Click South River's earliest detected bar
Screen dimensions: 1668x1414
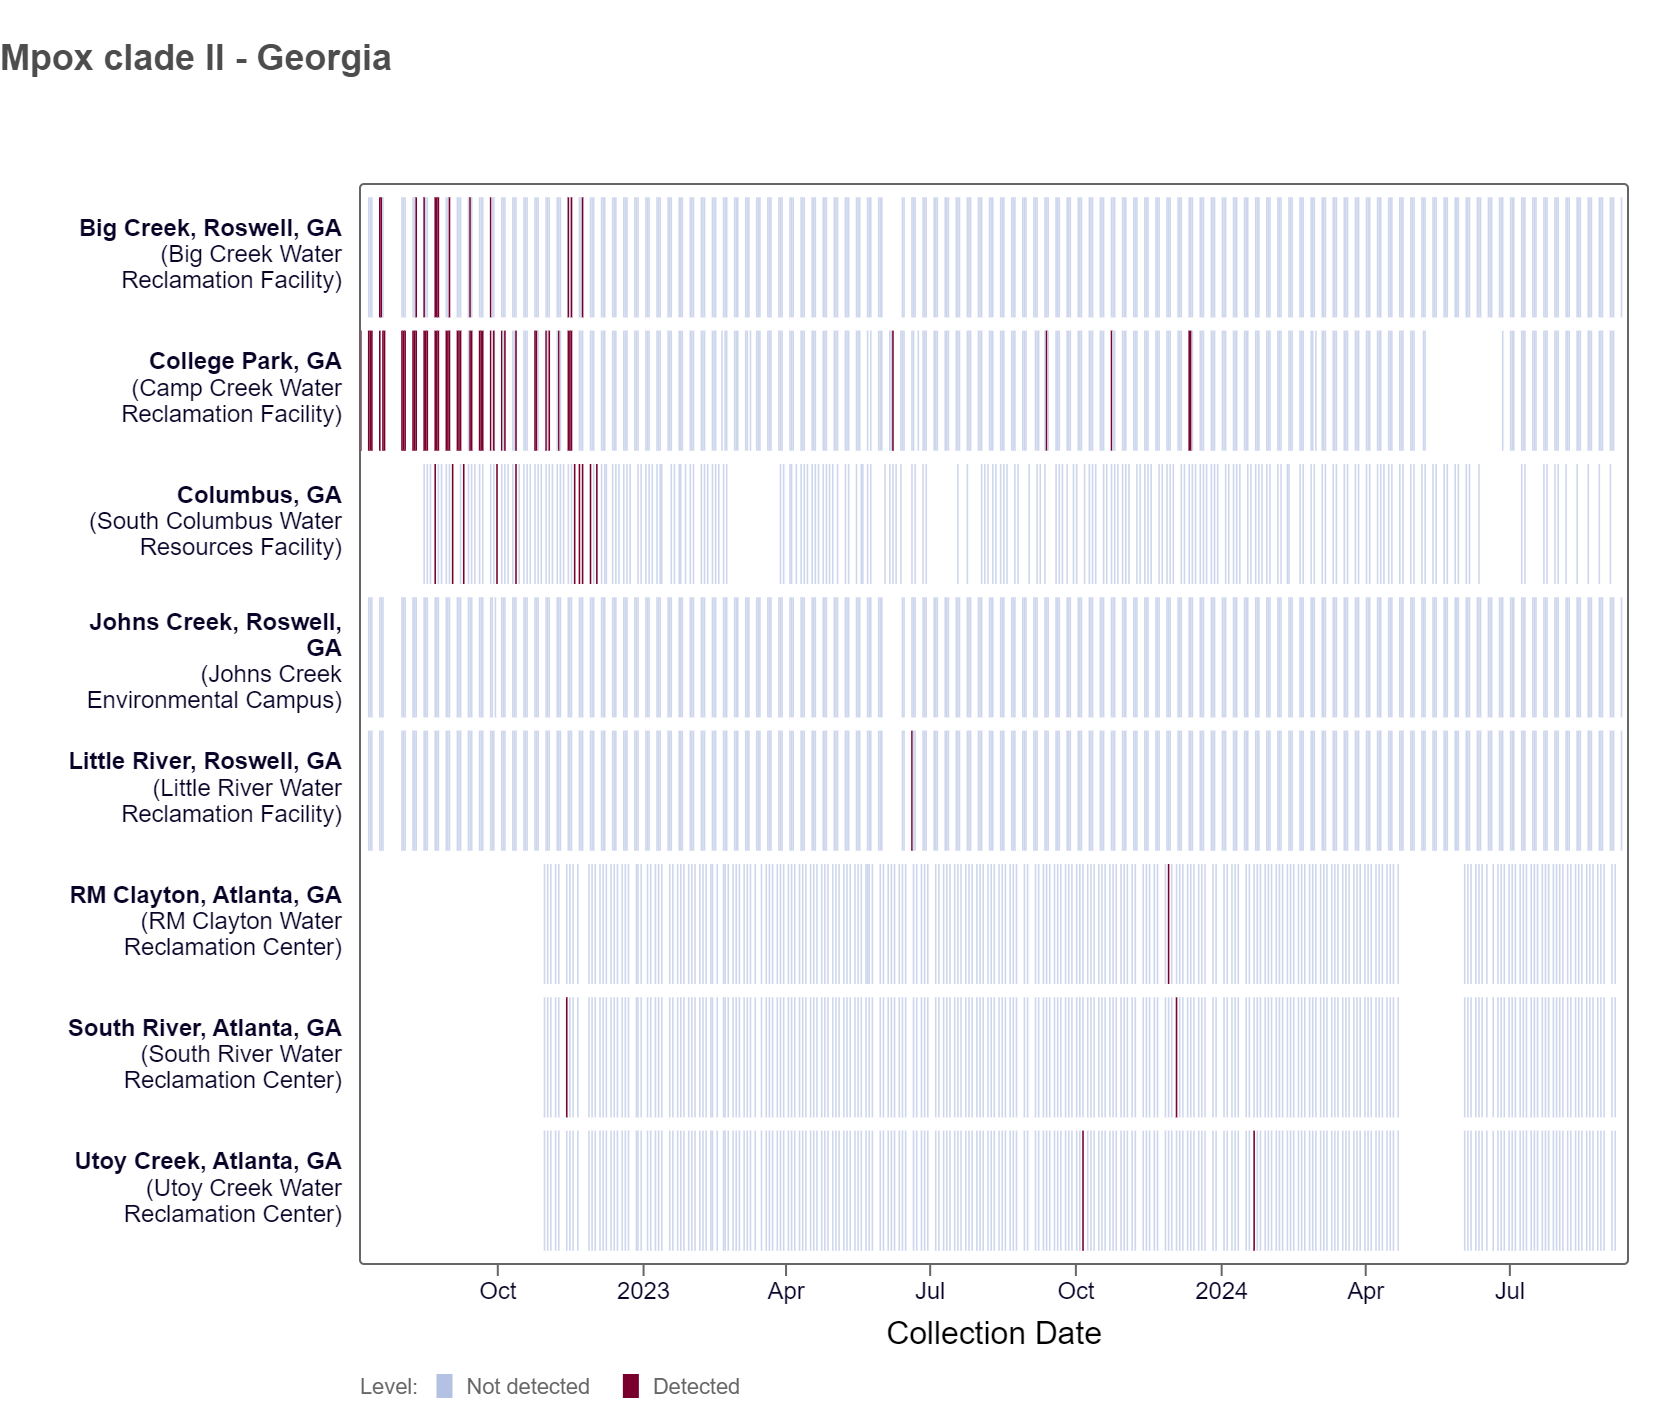[567, 1056]
